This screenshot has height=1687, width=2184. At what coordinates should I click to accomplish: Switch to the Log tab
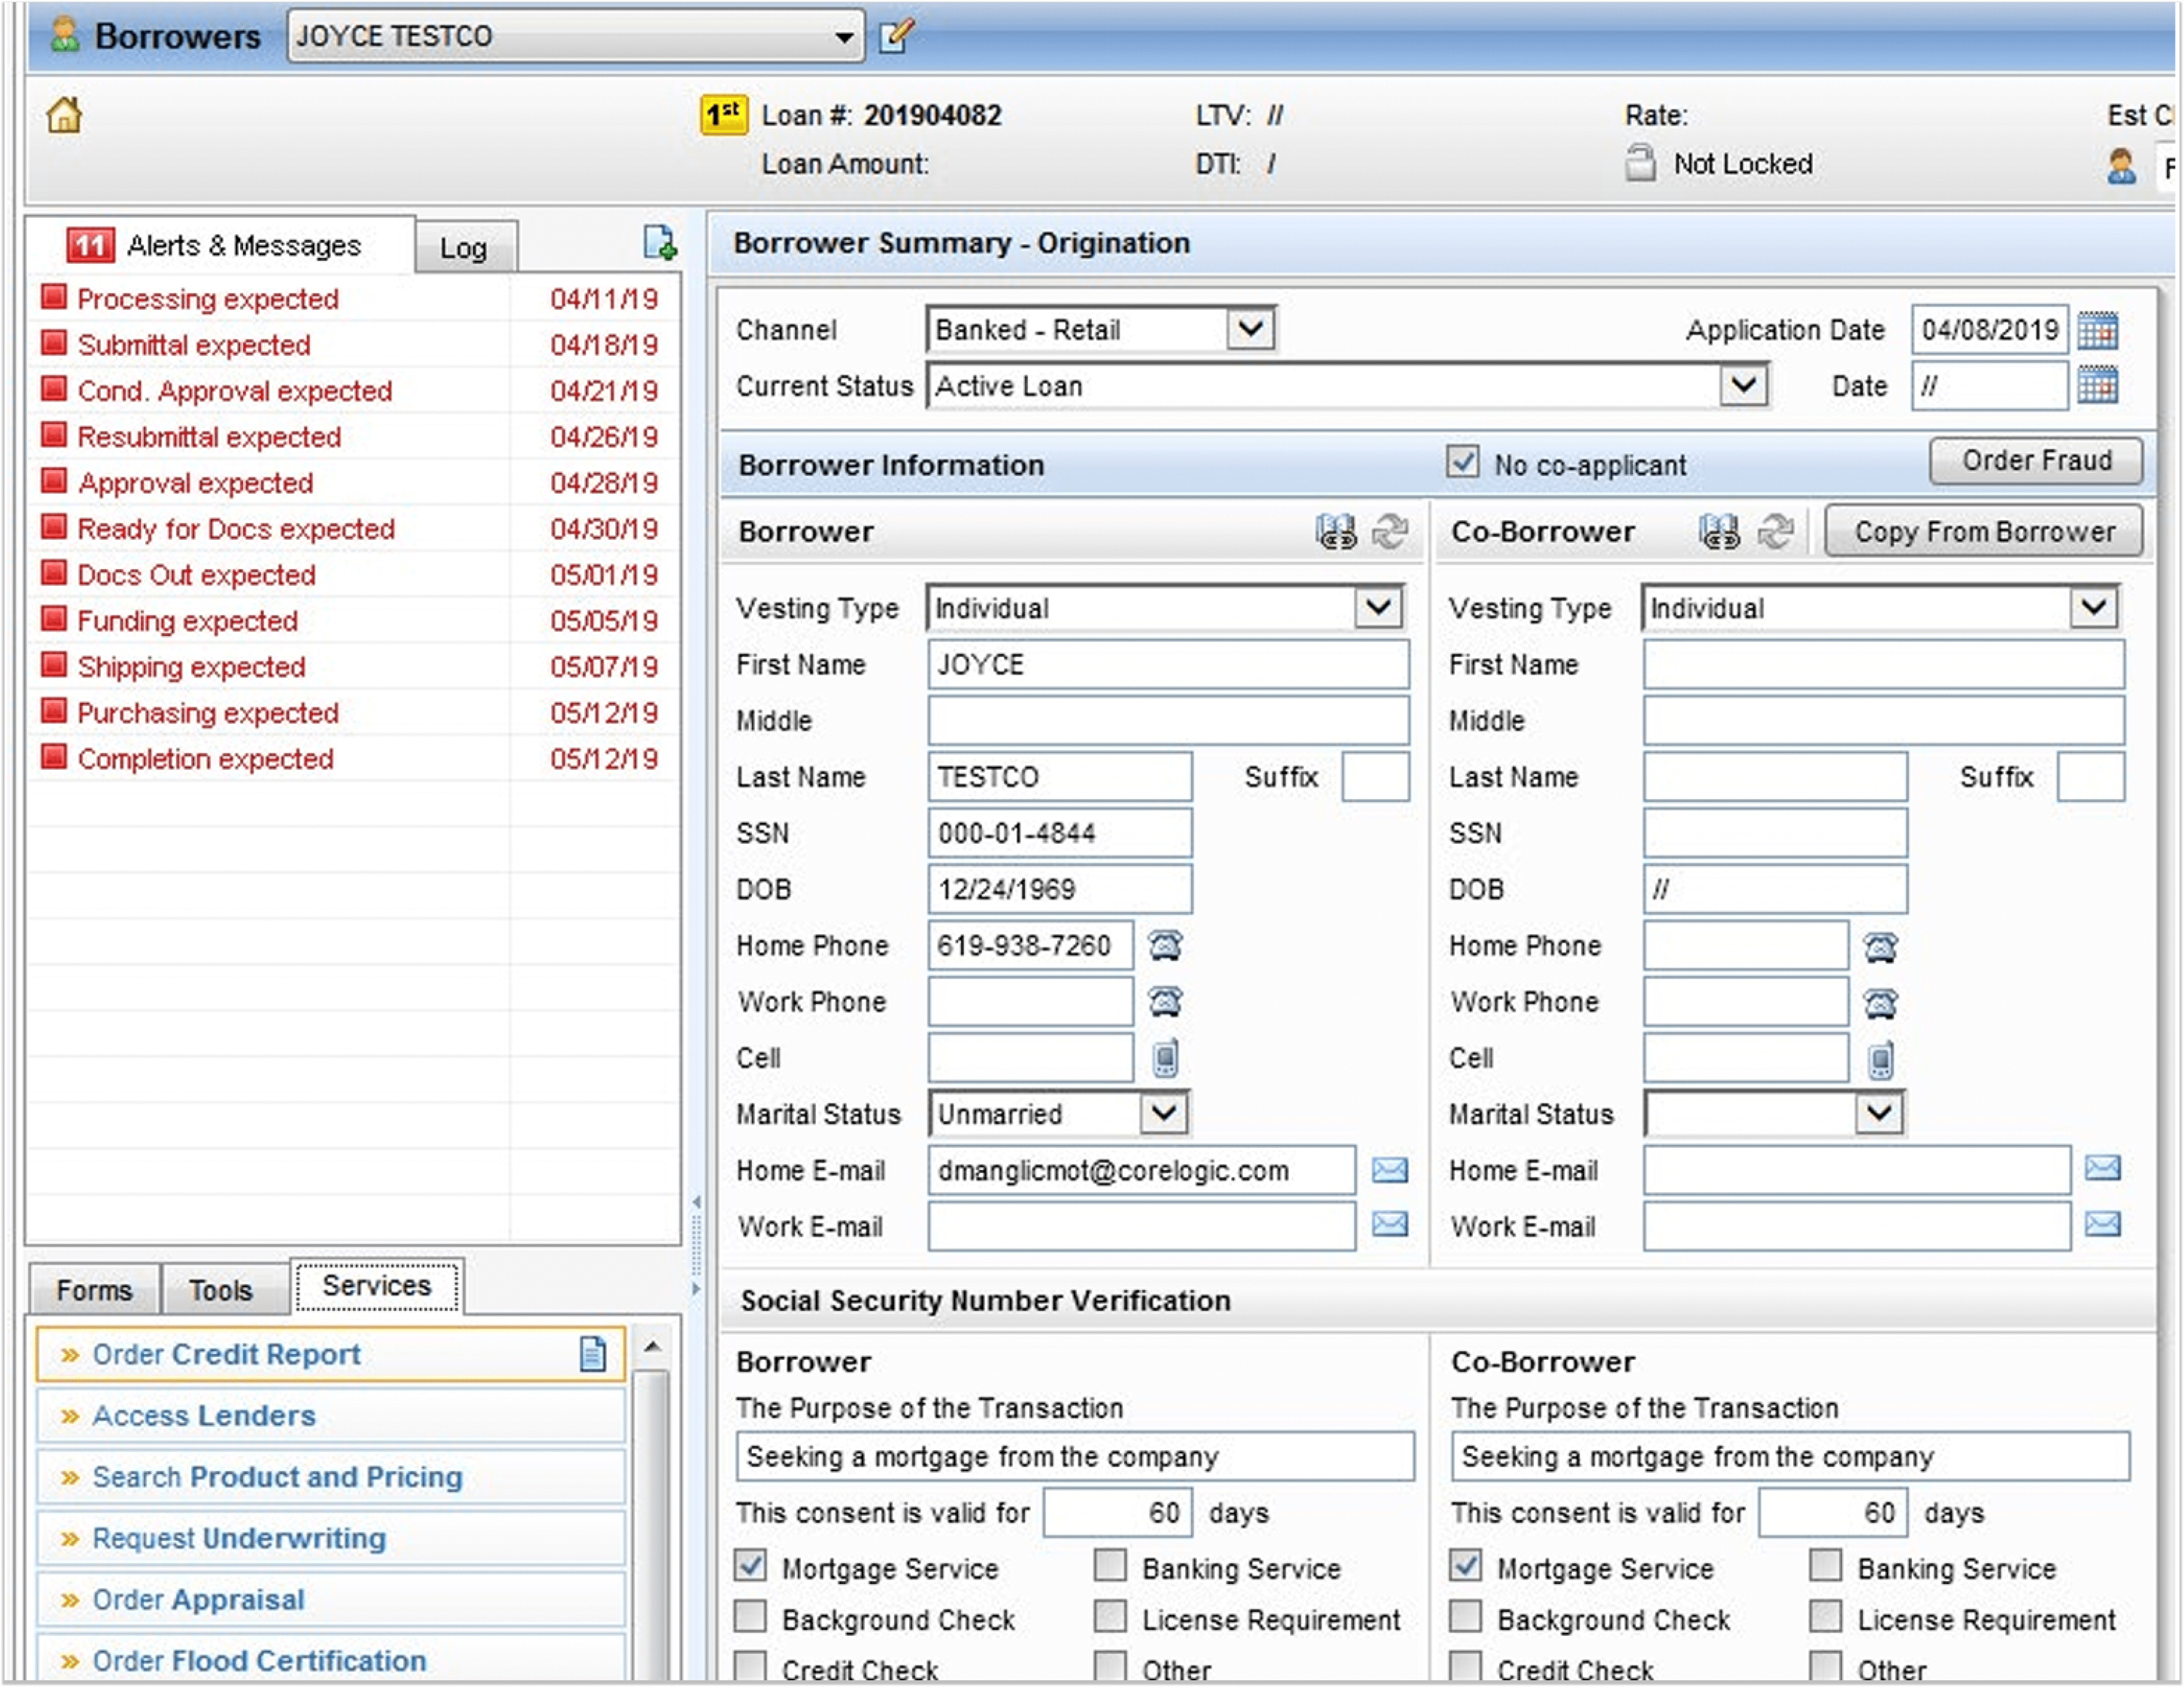(x=464, y=247)
